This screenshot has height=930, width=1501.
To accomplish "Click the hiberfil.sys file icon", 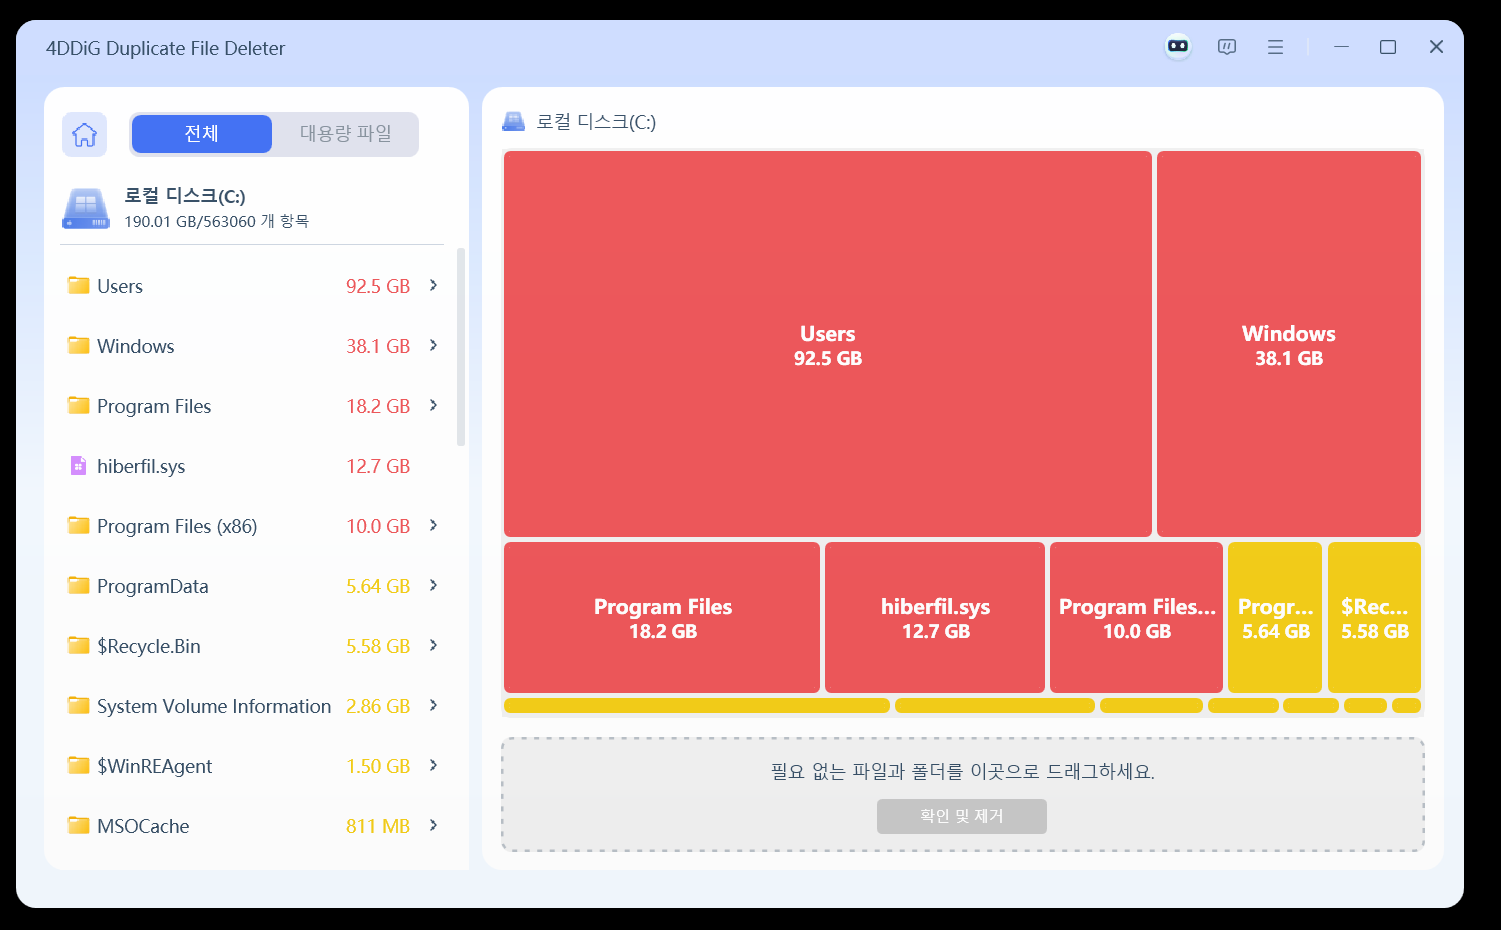I will point(78,465).
